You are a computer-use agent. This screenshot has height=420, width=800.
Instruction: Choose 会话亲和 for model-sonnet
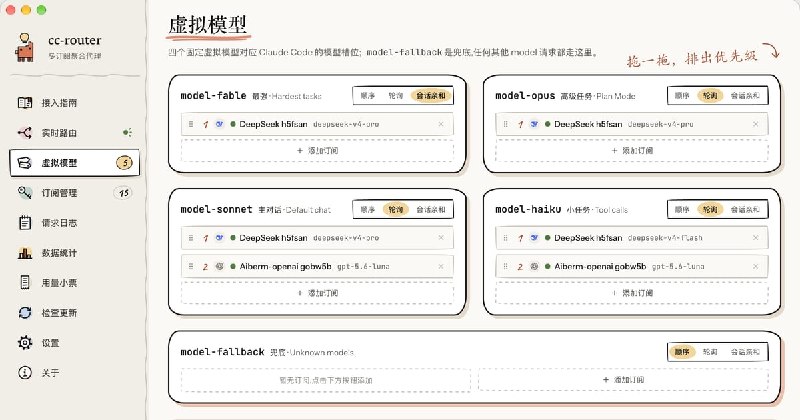(x=431, y=210)
